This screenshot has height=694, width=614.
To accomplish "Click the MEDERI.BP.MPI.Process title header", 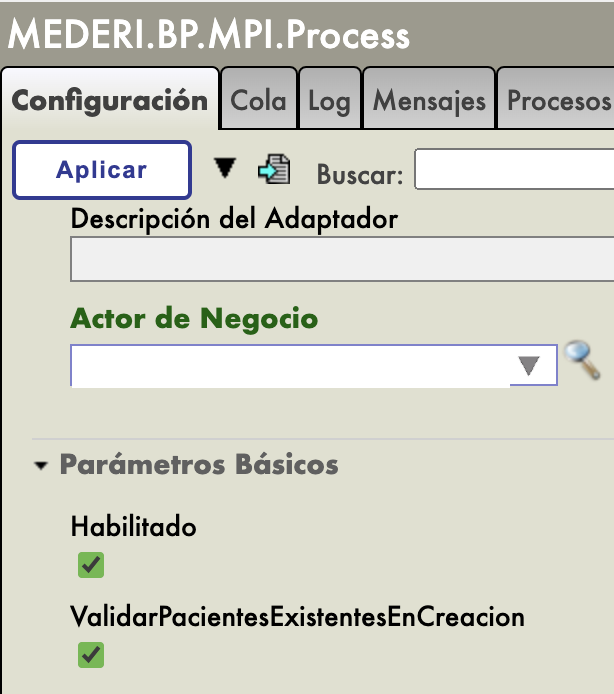I will pyautogui.click(x=209, y=35).
